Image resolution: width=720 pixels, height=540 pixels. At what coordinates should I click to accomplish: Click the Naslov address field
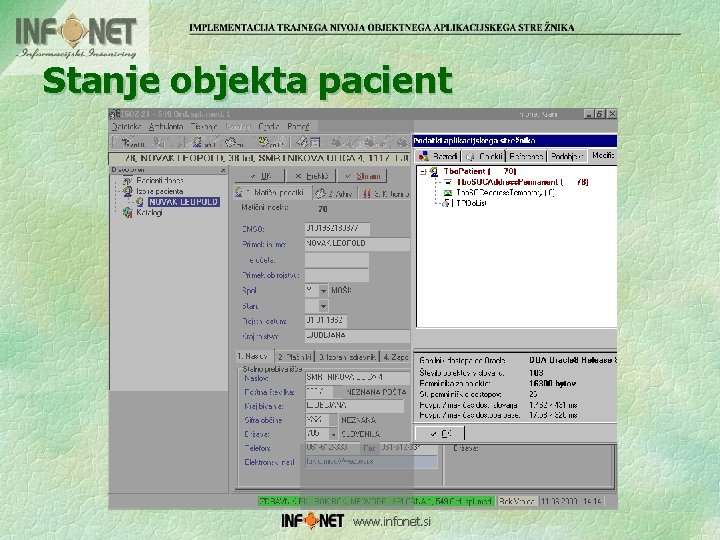click(357, 378)
